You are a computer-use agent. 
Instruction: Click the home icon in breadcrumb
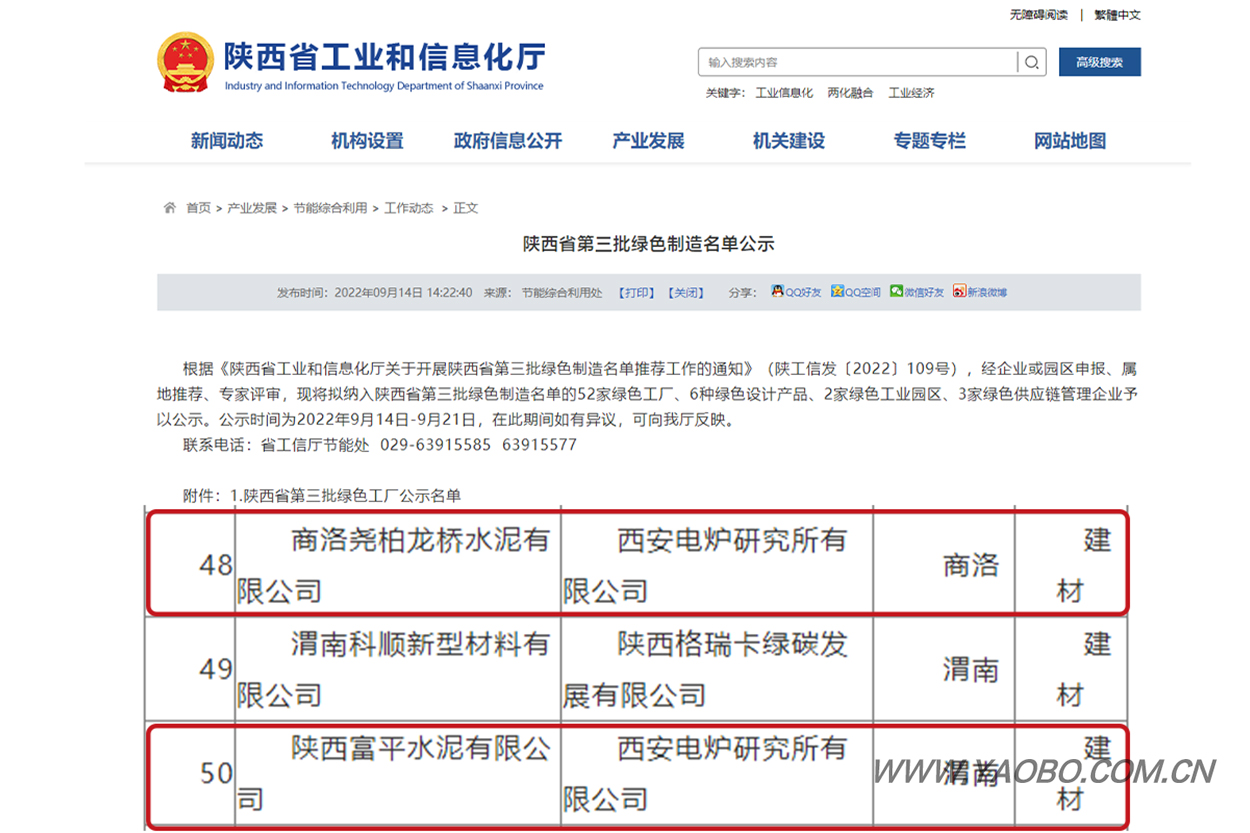click(x=170, y=208)
